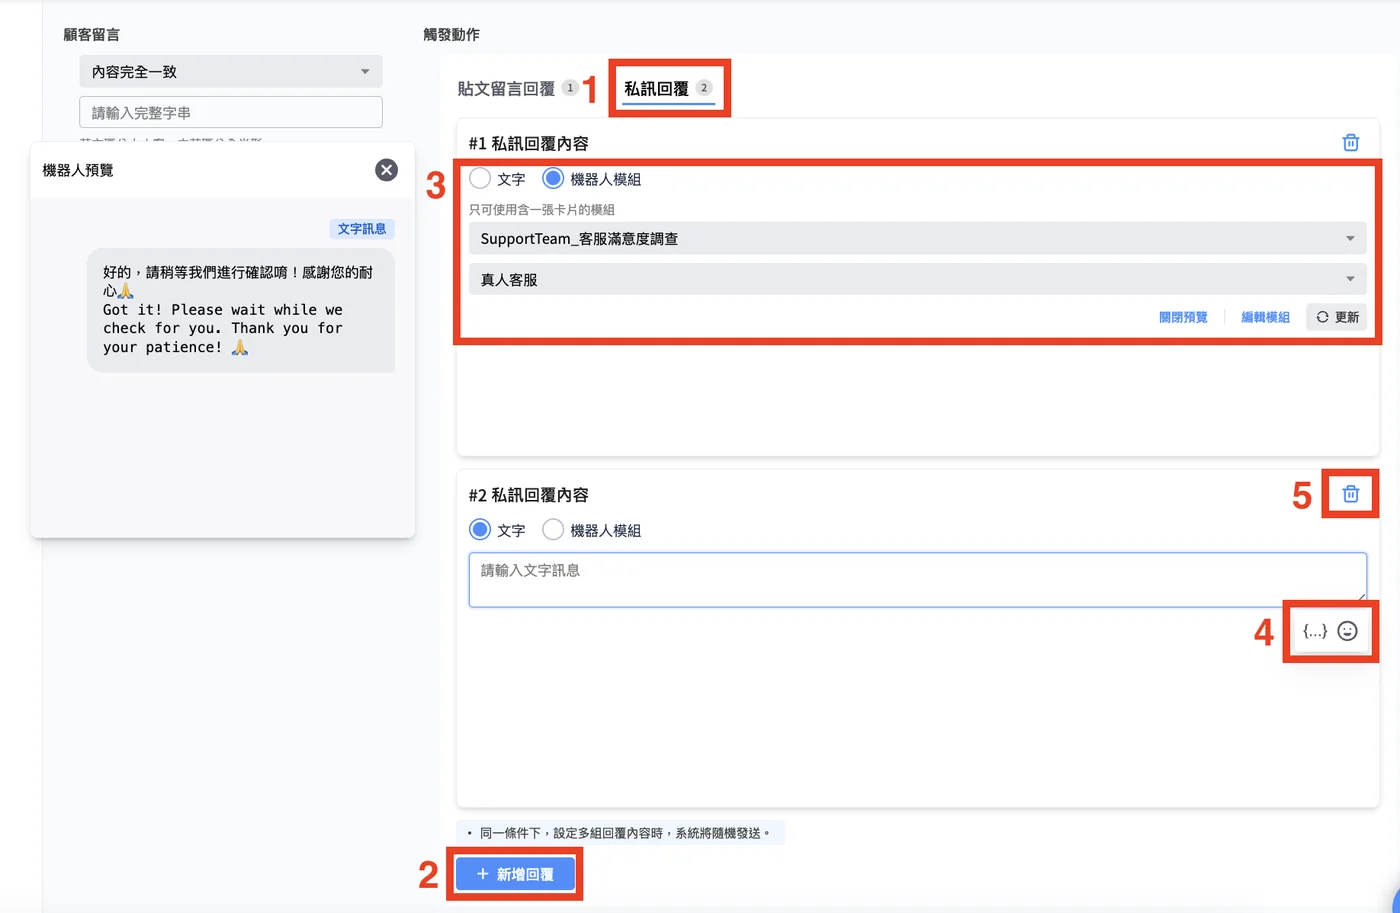Insert a variable with the {…} icon

[1315, 631]
